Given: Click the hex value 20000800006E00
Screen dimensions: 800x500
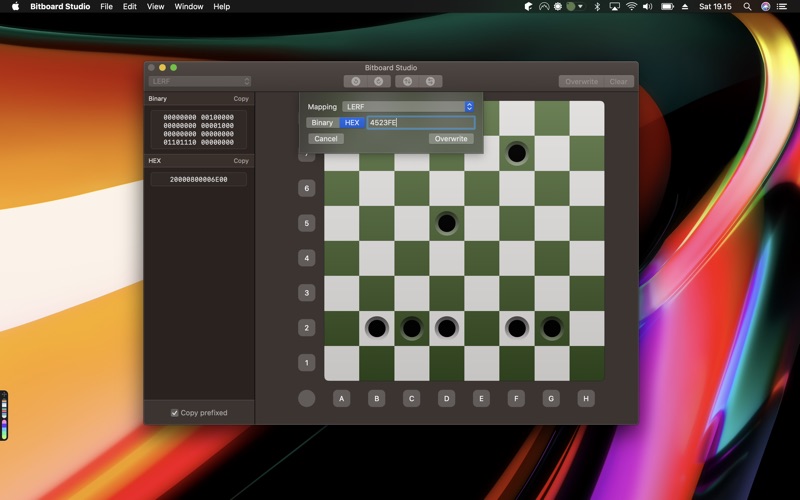Looking at the screenshot, I should pyautogui.click(x=198, y=180).
